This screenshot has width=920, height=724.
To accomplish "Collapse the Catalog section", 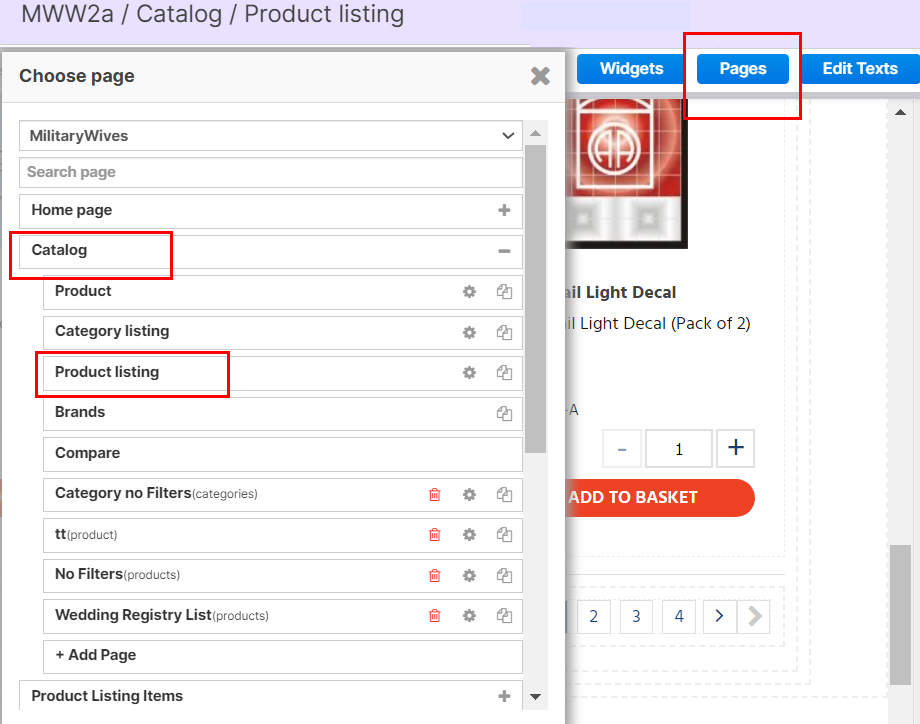I will 504,251.
